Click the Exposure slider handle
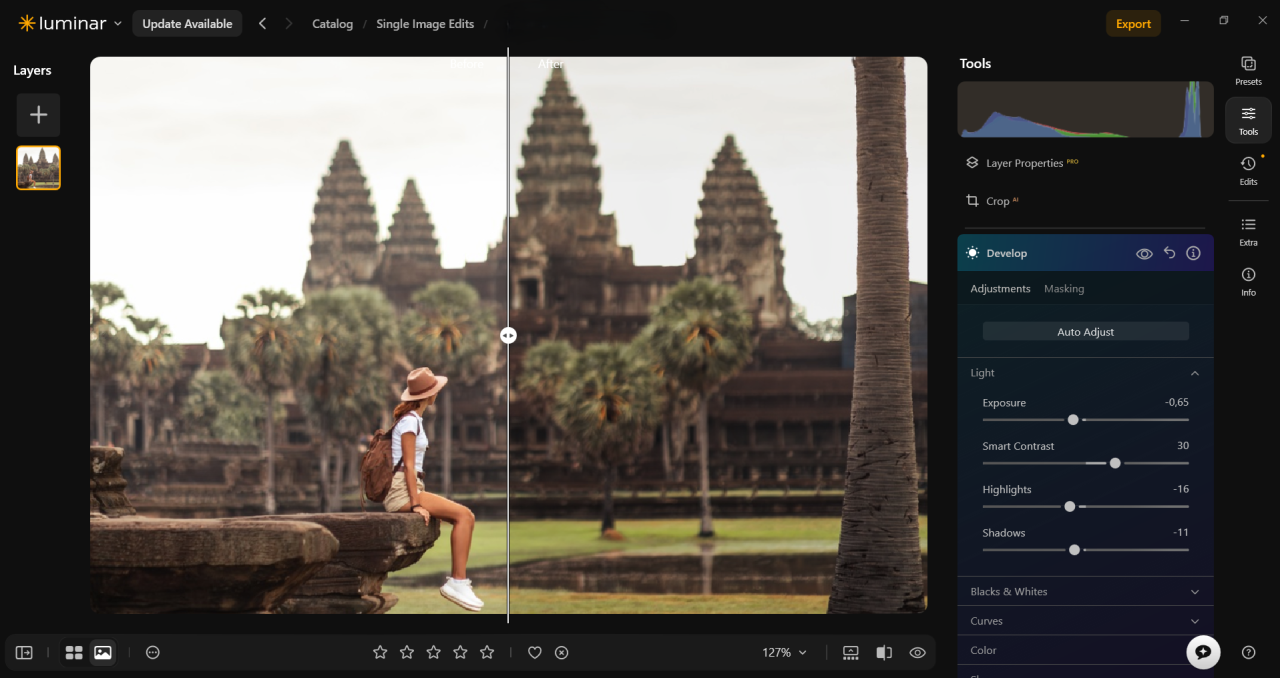The height and width of the screenshot is (678, 1280). [1073, 420]
